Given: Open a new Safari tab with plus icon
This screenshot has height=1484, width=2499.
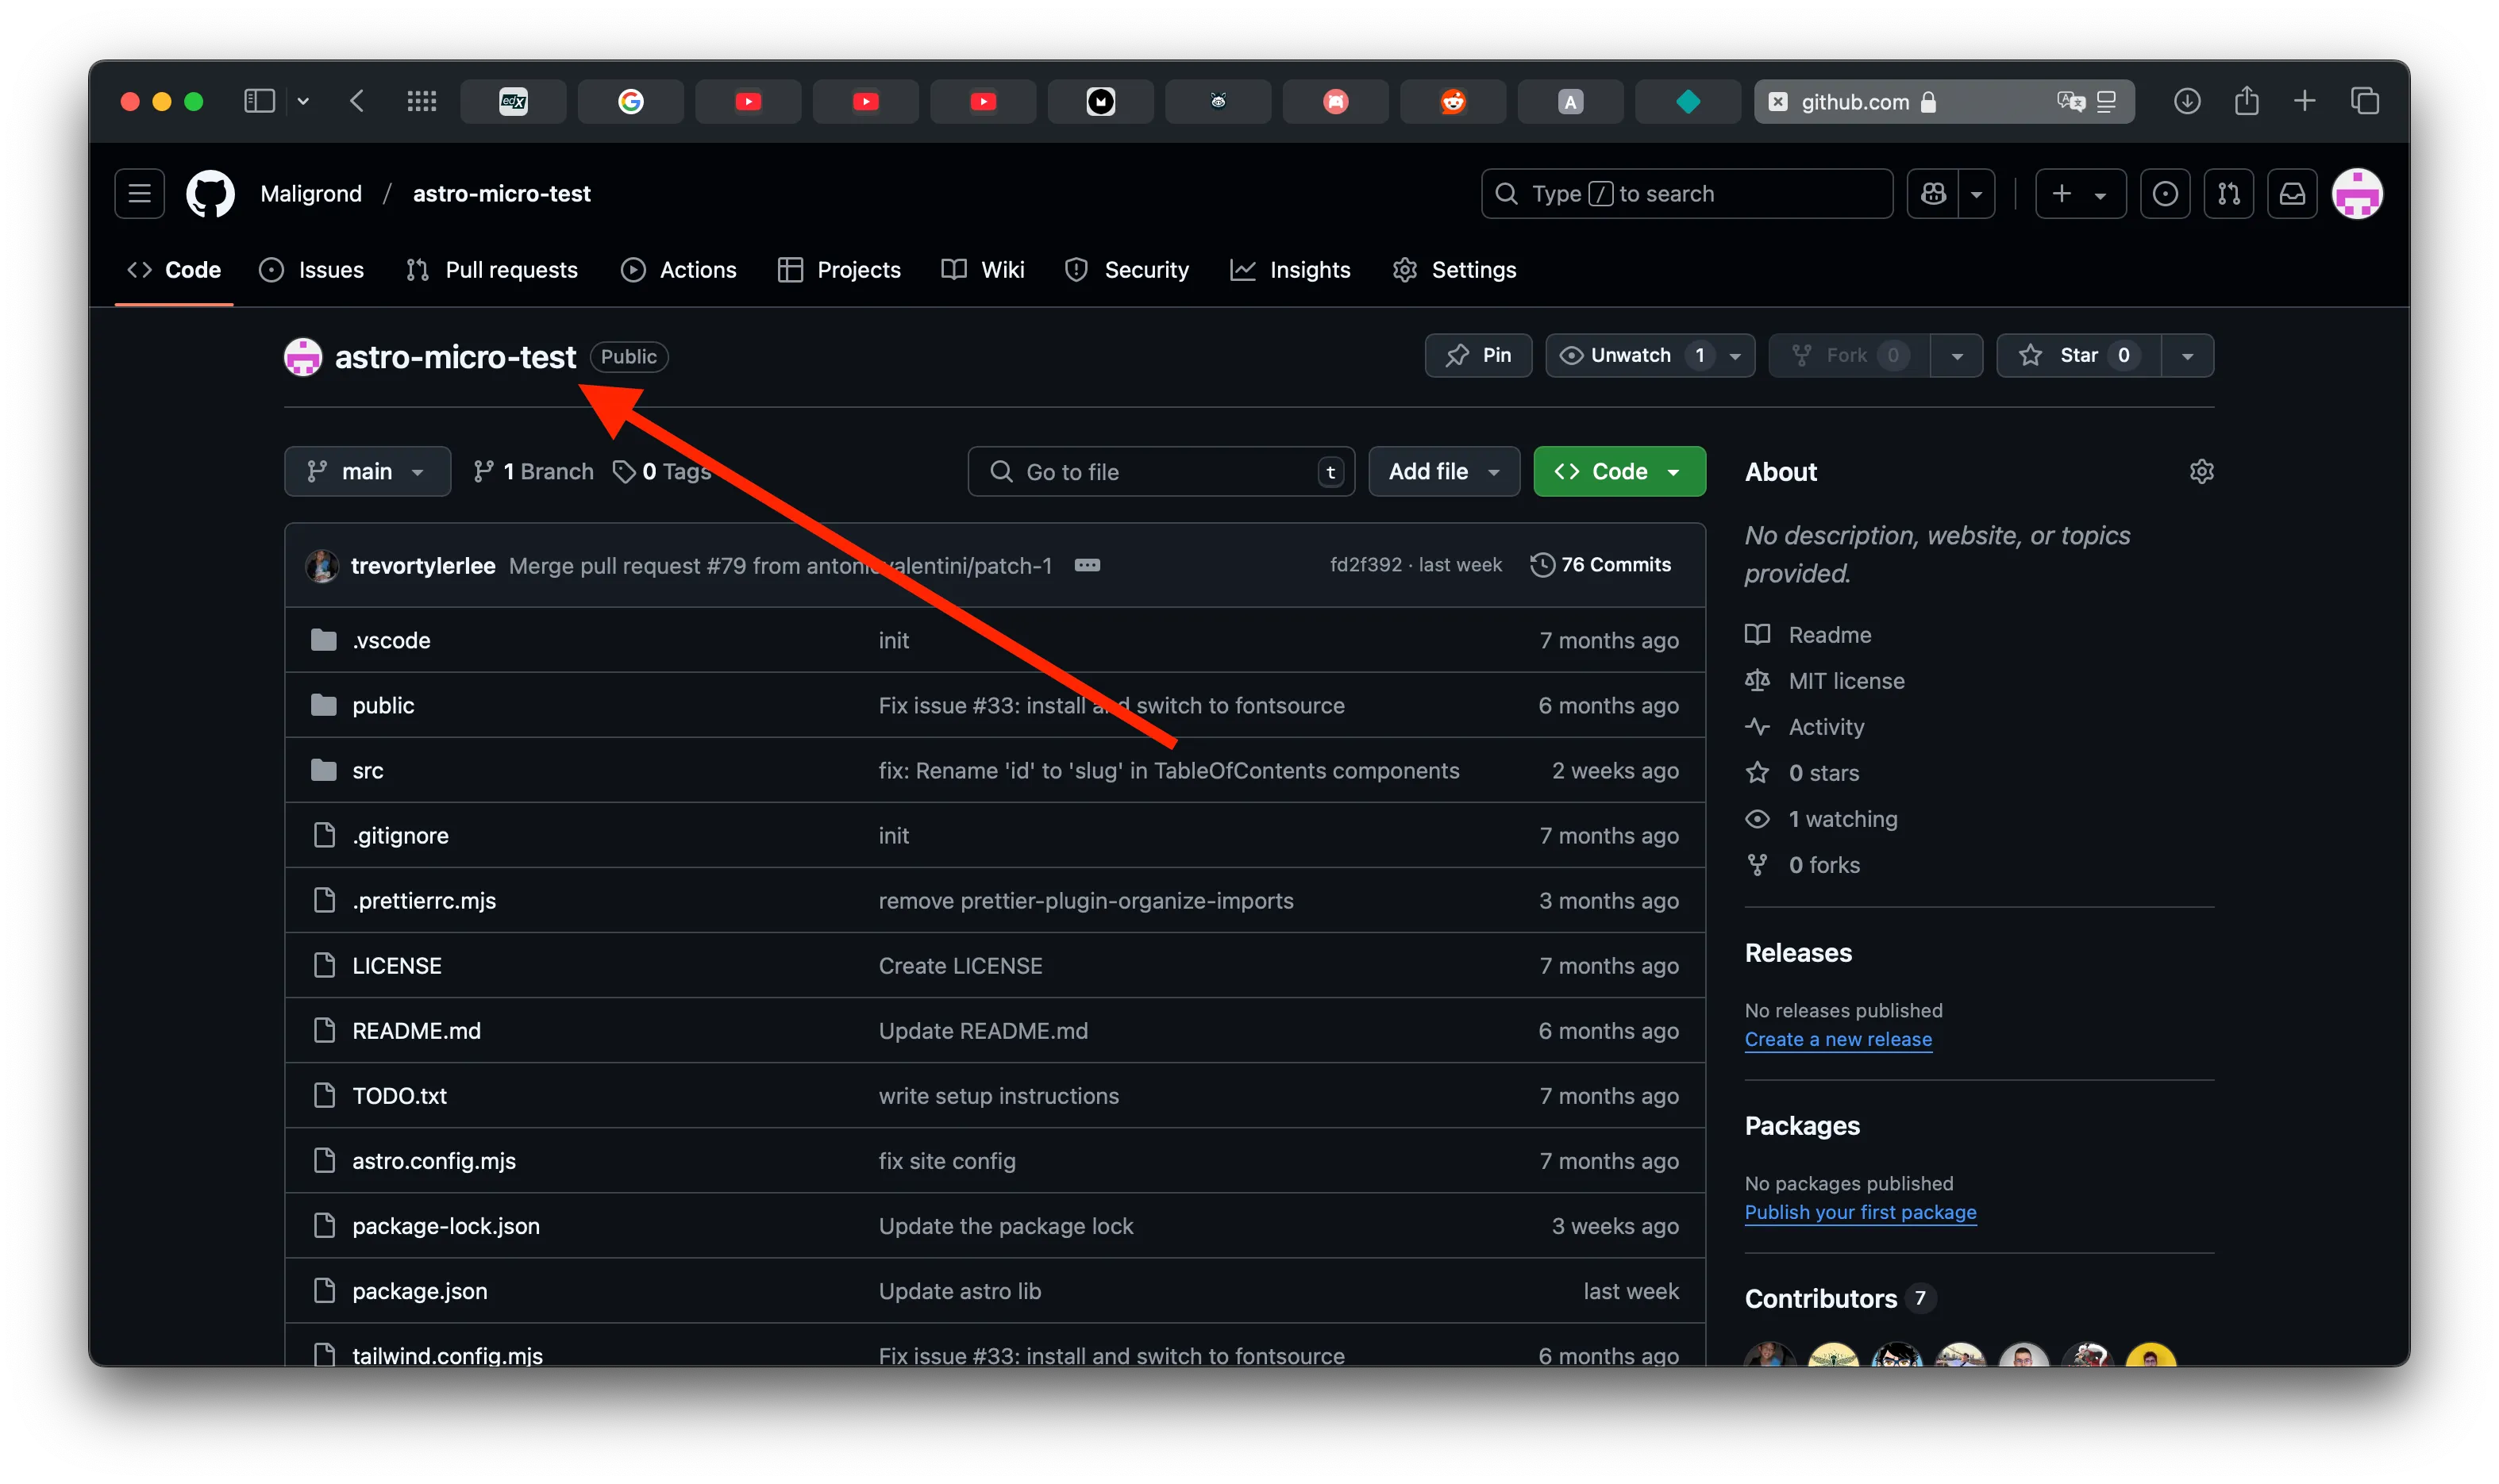Looking at the screenshot, I should (2304, 101).
